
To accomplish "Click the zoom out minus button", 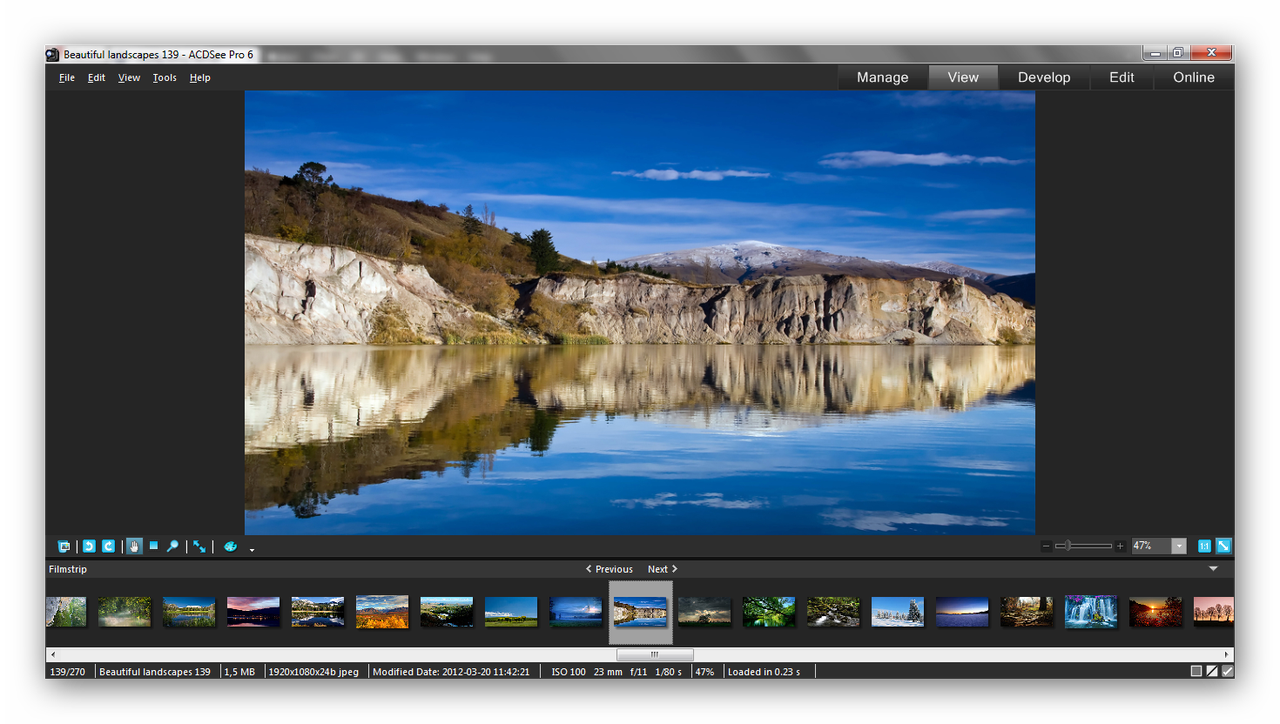I will [x=1046, y=546].
